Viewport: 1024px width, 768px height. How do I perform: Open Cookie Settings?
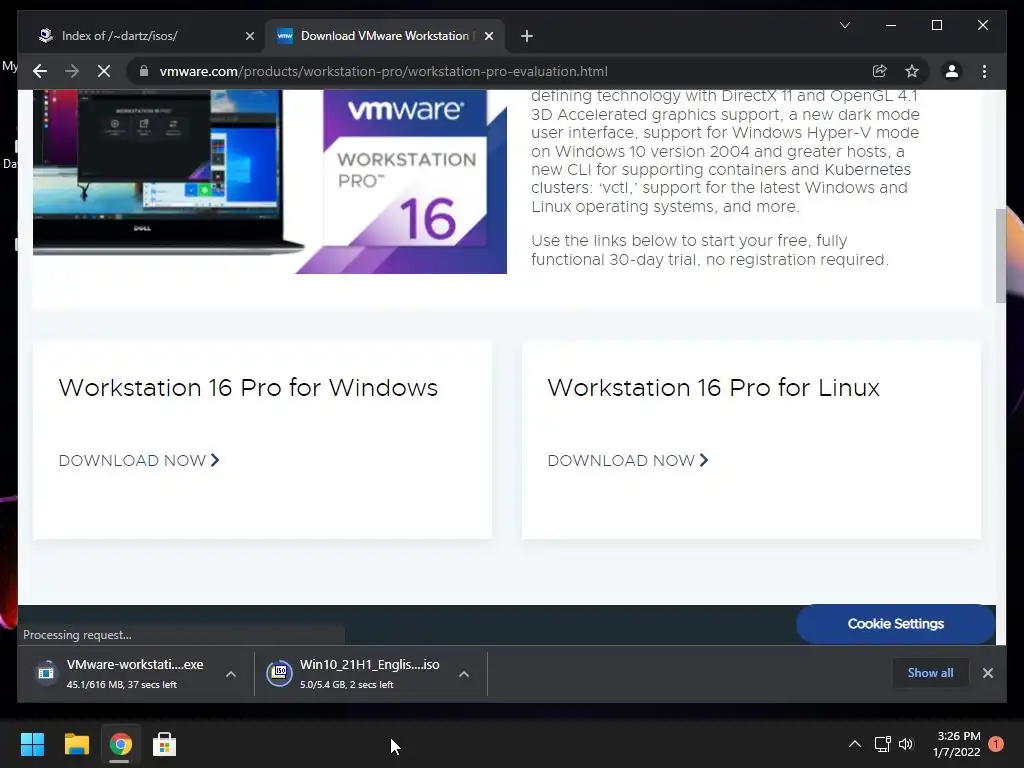click(895, 624)
